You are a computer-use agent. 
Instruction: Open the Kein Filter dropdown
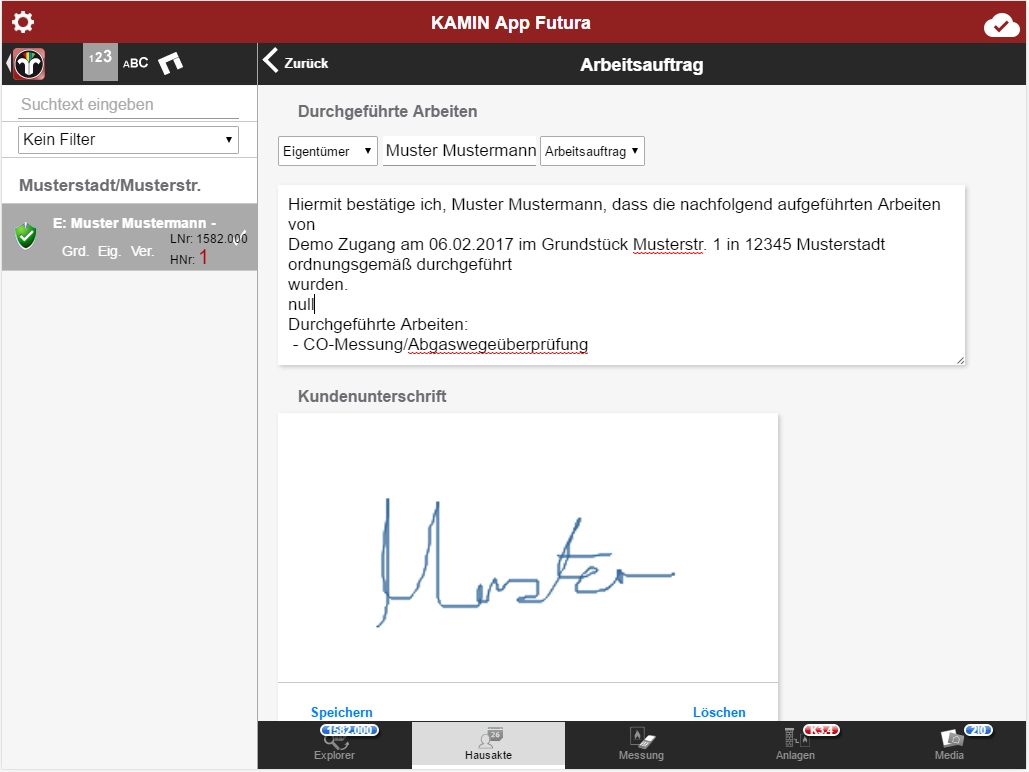click(128, 140)
